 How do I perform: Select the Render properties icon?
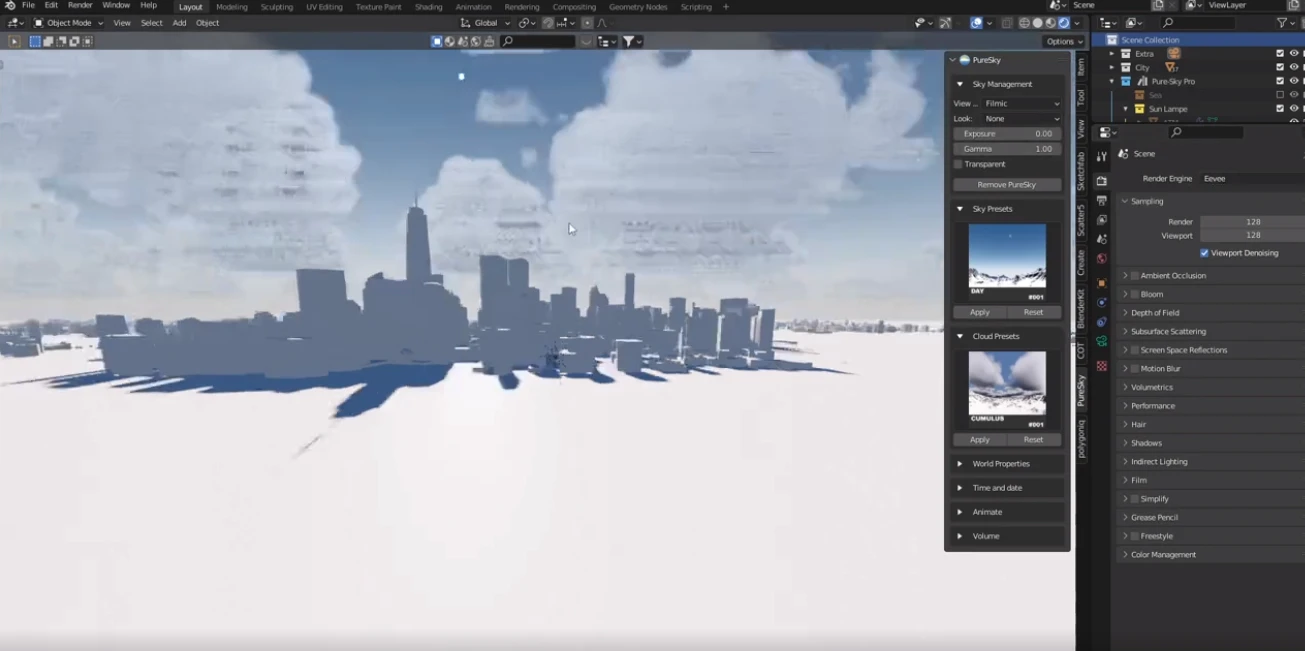point(1101,180)
